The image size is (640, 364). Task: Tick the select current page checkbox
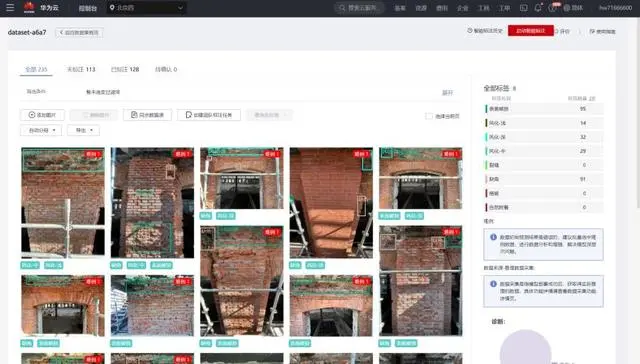tap(429, 116)
